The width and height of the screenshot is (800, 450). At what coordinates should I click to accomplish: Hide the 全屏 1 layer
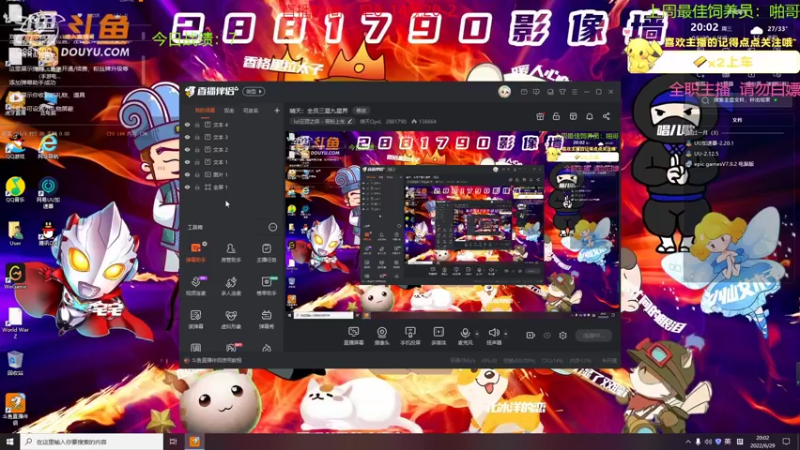(187, 187)
